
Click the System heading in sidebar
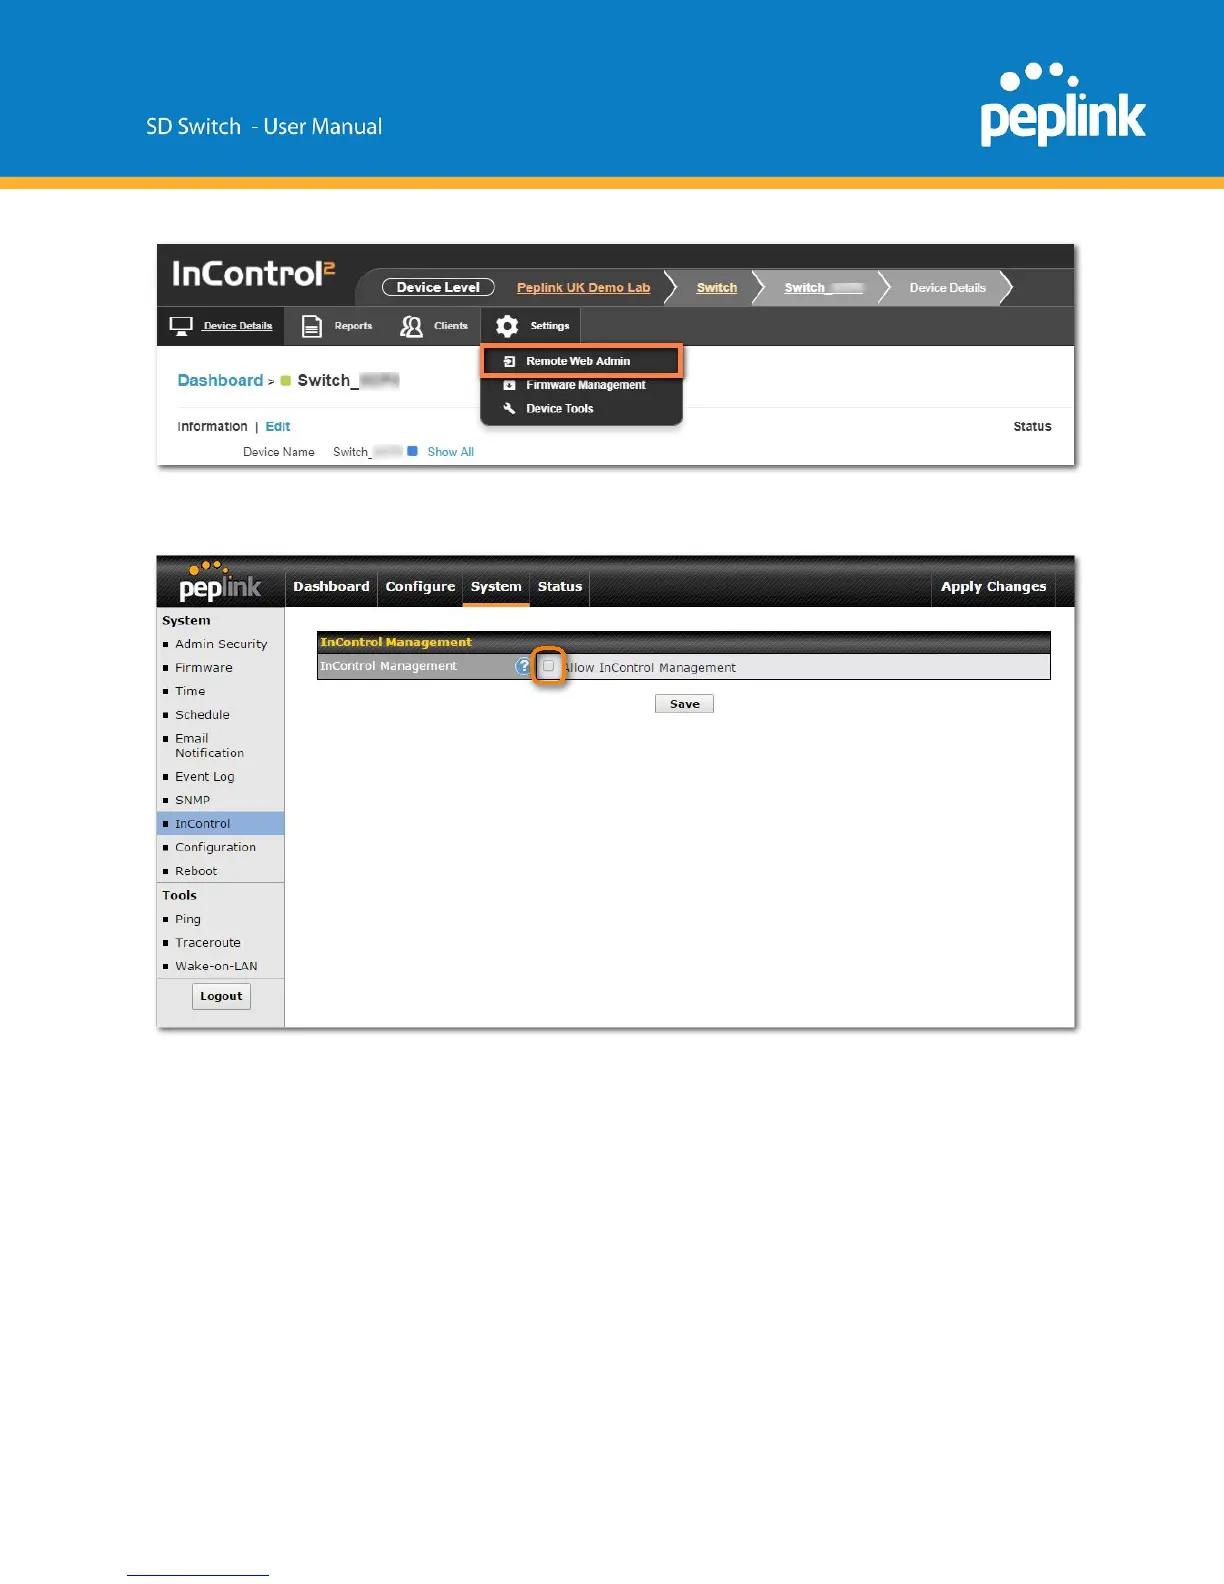click(186, 620)
